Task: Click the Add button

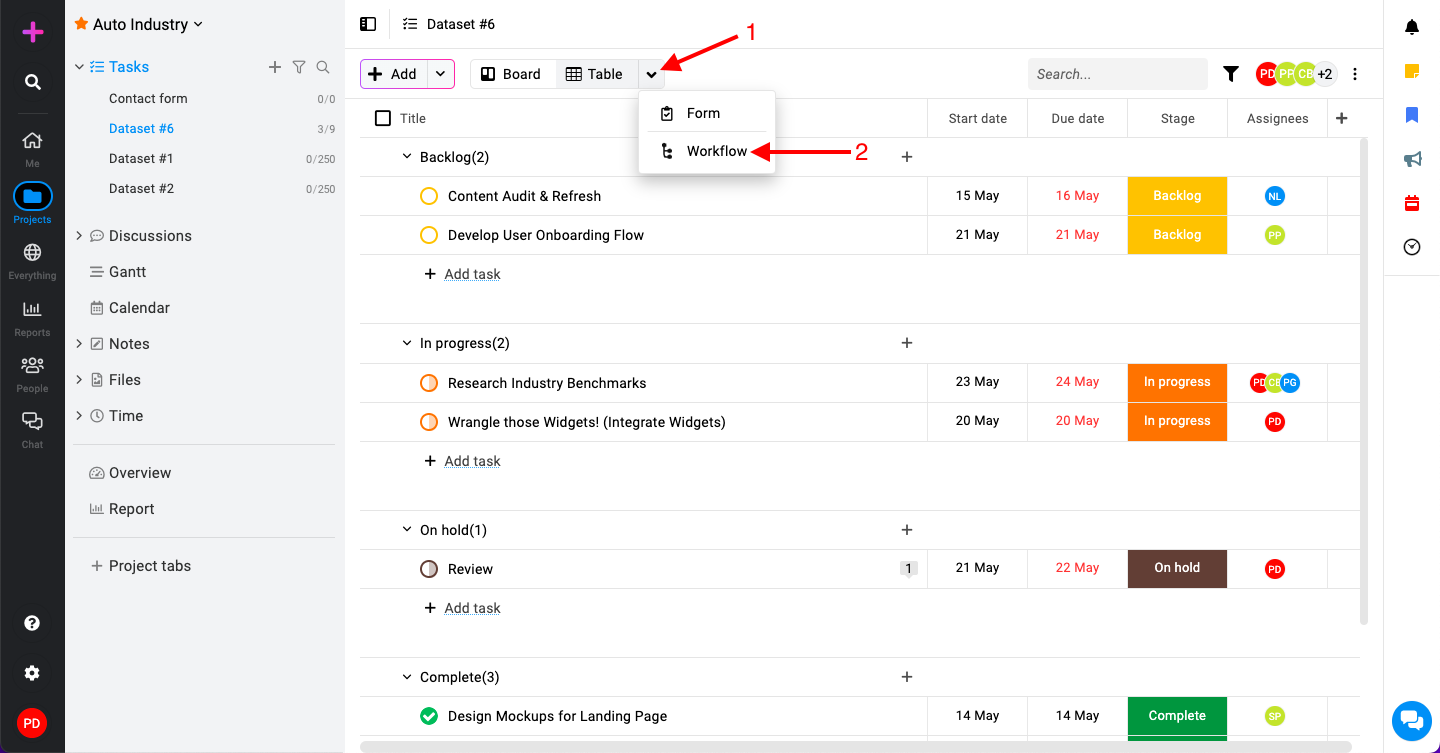Action: tap(394, 74)
